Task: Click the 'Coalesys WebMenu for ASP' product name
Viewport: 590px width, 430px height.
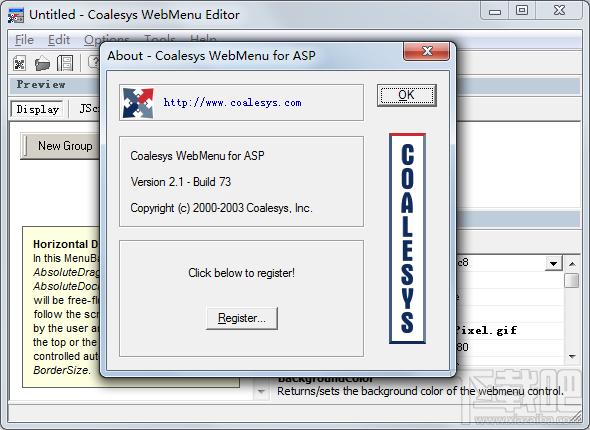Action: (x=197, y=156)
